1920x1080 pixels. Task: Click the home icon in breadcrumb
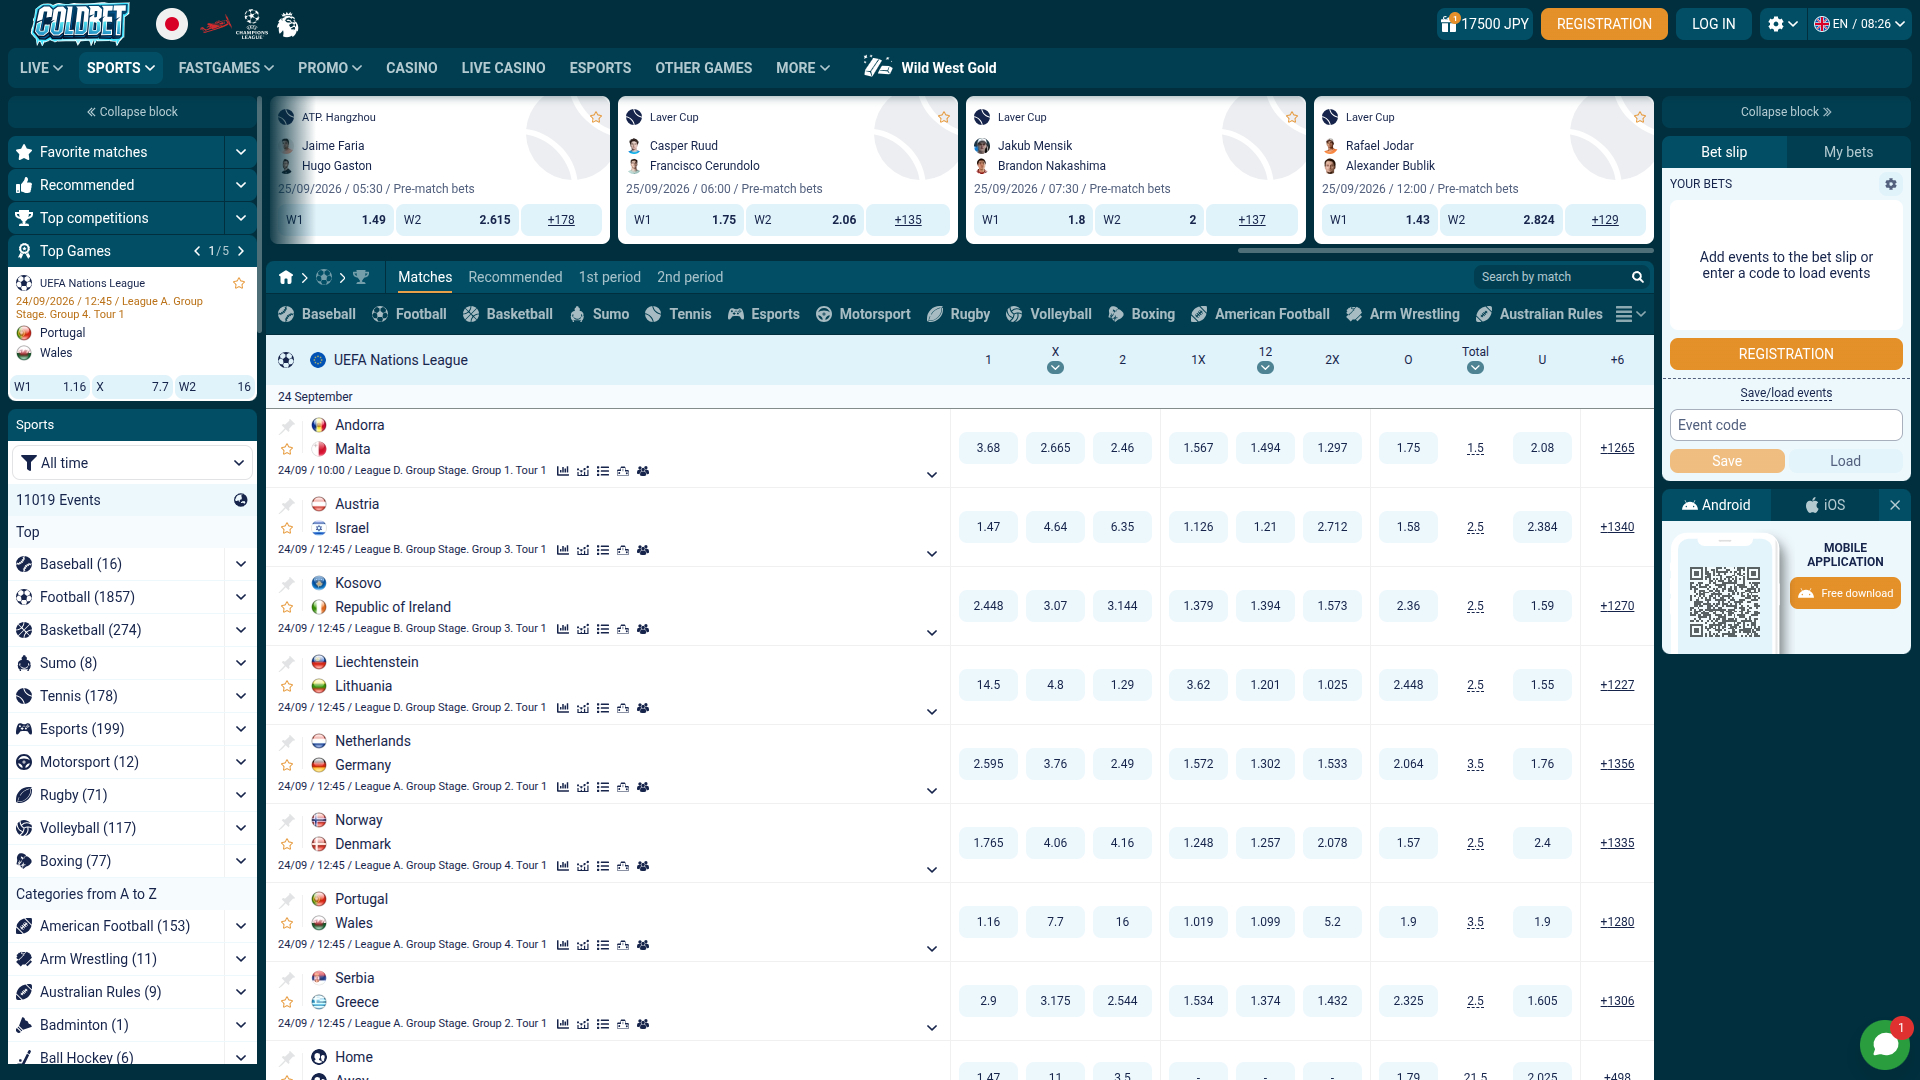tap(286, 277)
